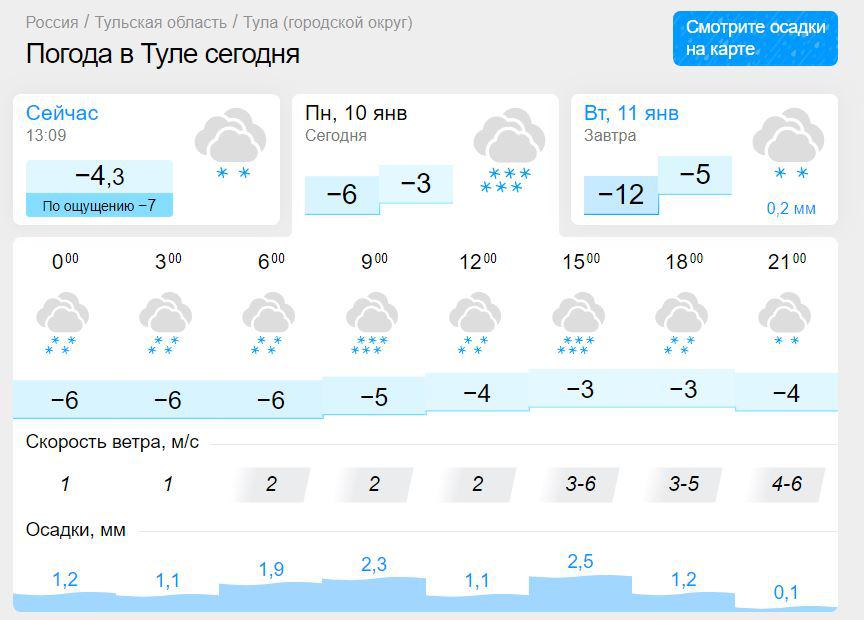Click the 4-6 wind speed badge
The image size is (864, 620).
787,484
